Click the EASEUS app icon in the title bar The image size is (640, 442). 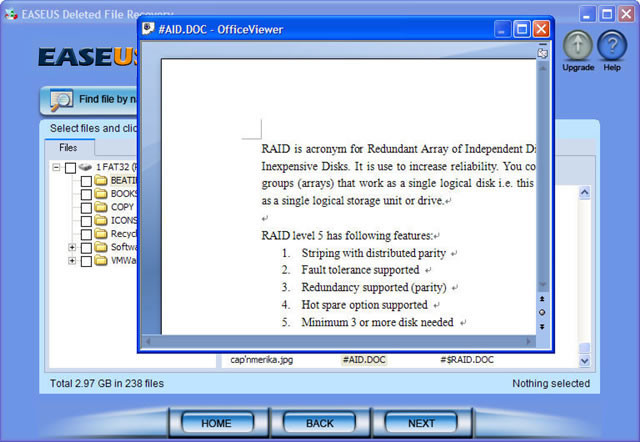coord(11,15)
